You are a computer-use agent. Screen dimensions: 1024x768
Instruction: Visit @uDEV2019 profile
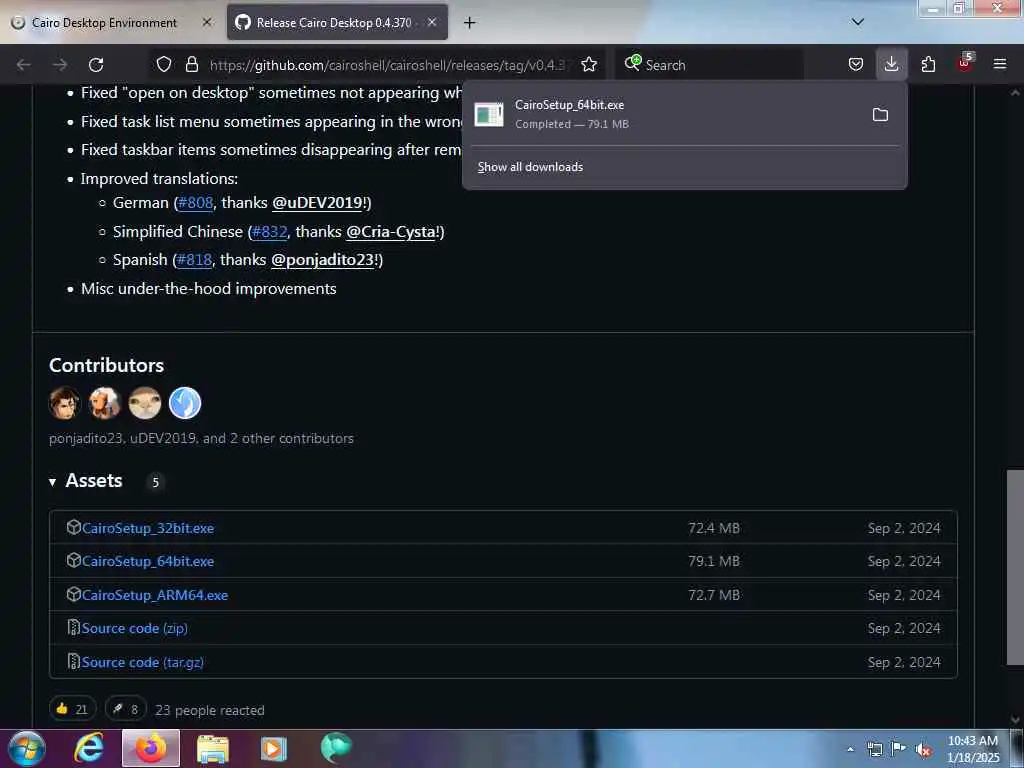[x=317, y=203]
